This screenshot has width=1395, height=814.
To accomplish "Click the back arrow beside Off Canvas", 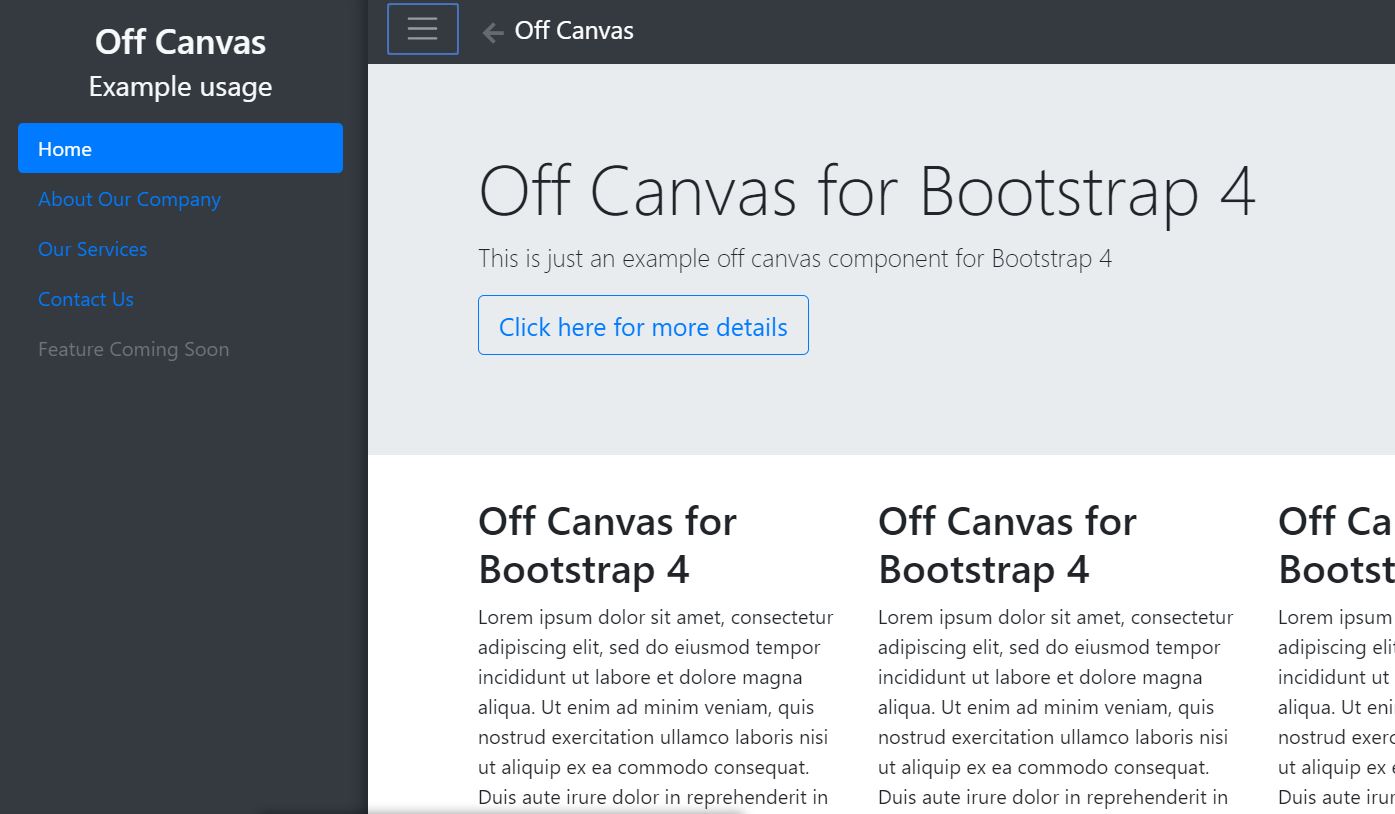I will (x=491, y=31).
